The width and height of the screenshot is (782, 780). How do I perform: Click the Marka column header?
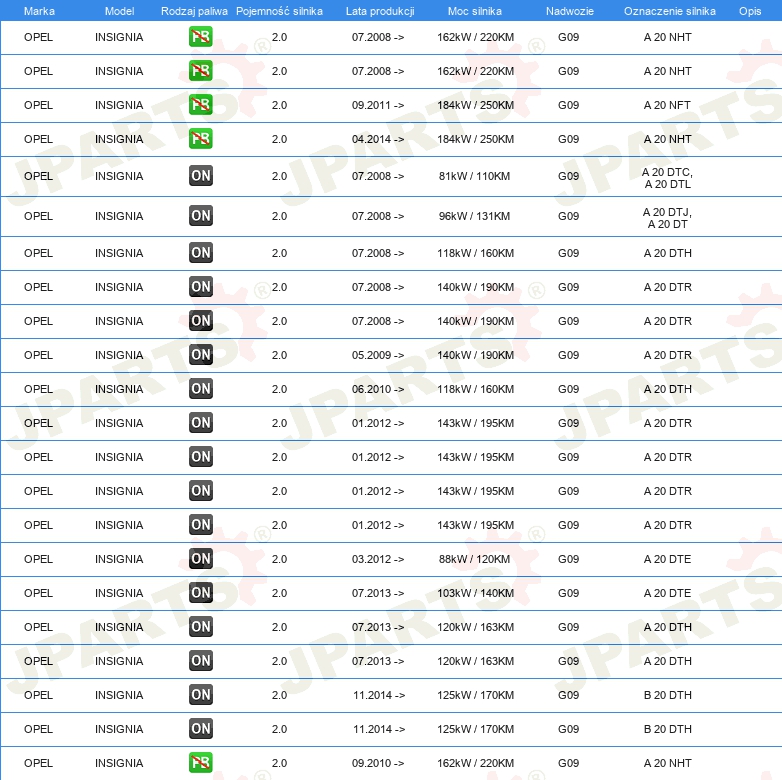pyautogui.click(x=39, y=10)
